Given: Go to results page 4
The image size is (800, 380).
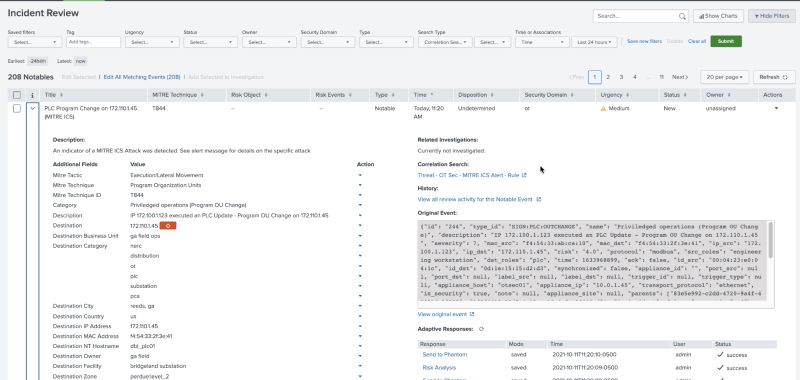Looking at the screenshot, I should (x=635, y=77).
